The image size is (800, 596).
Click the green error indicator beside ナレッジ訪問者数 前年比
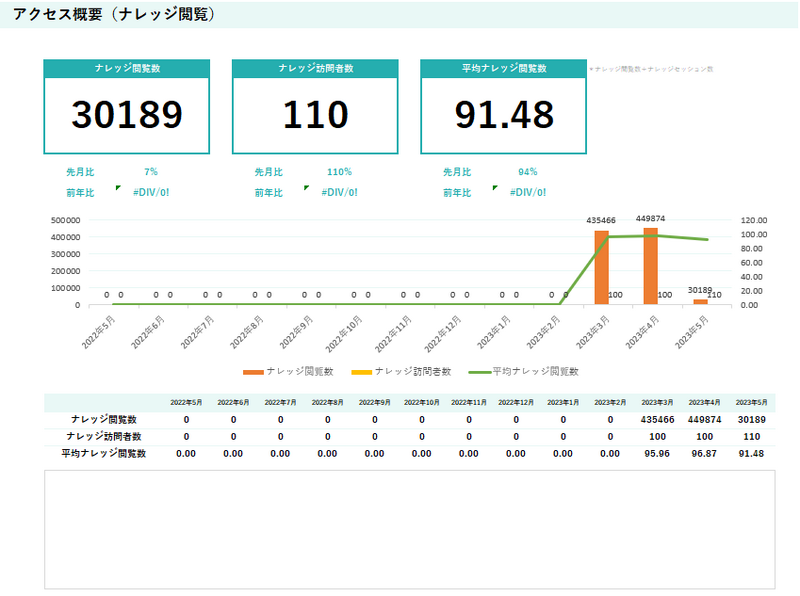pyautogui.click(x=306, y=187)
